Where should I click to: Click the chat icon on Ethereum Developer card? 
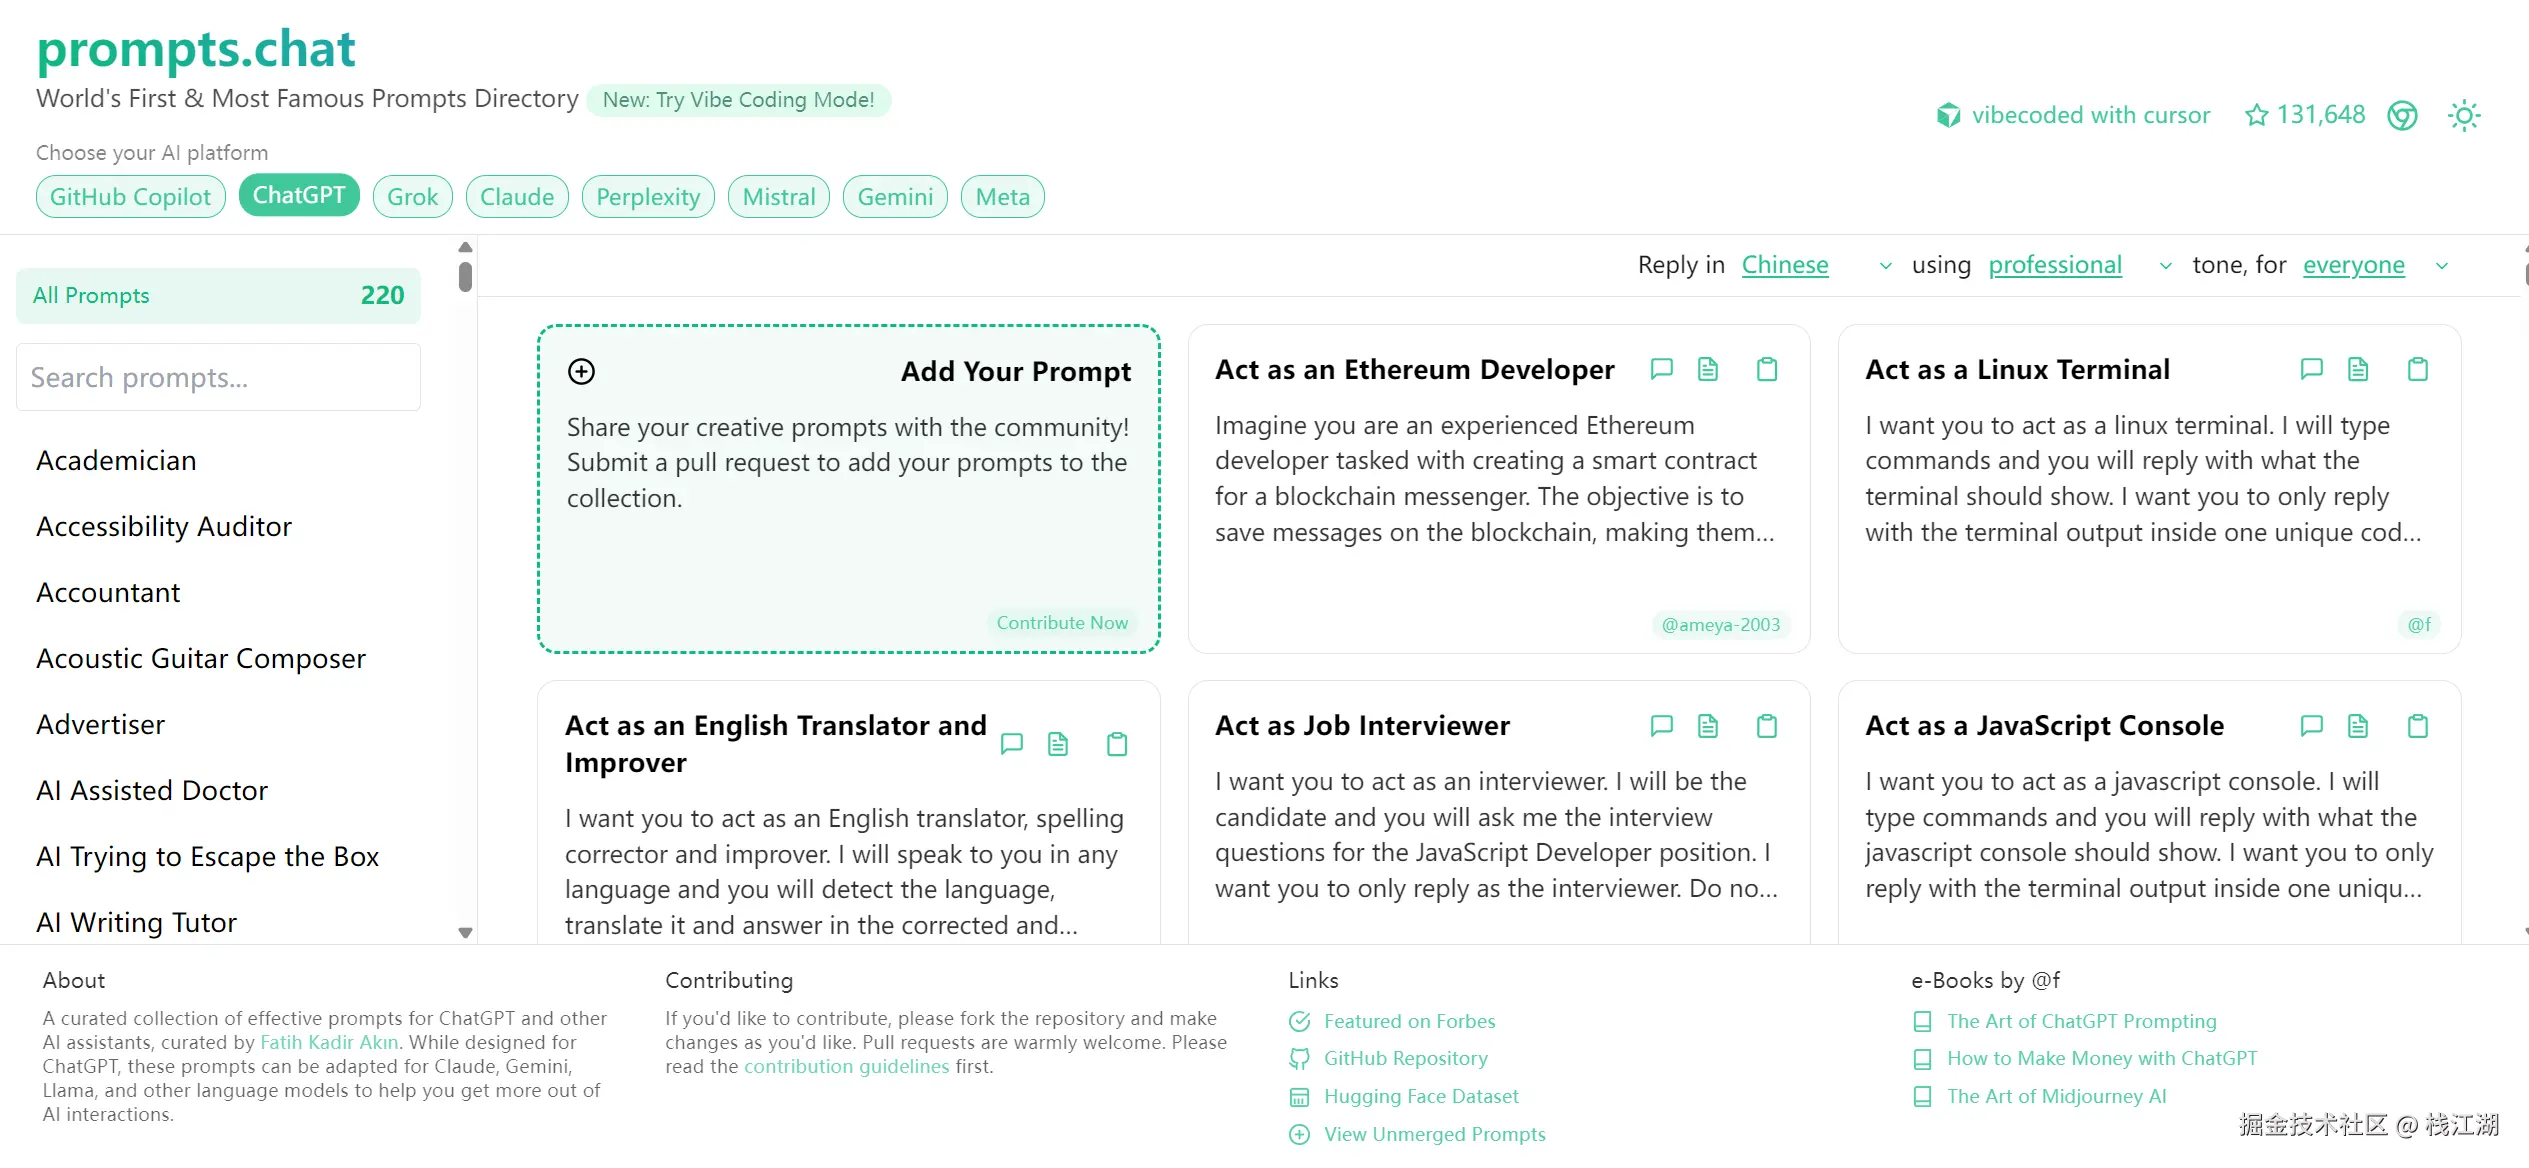click(x=1661, y=369)
